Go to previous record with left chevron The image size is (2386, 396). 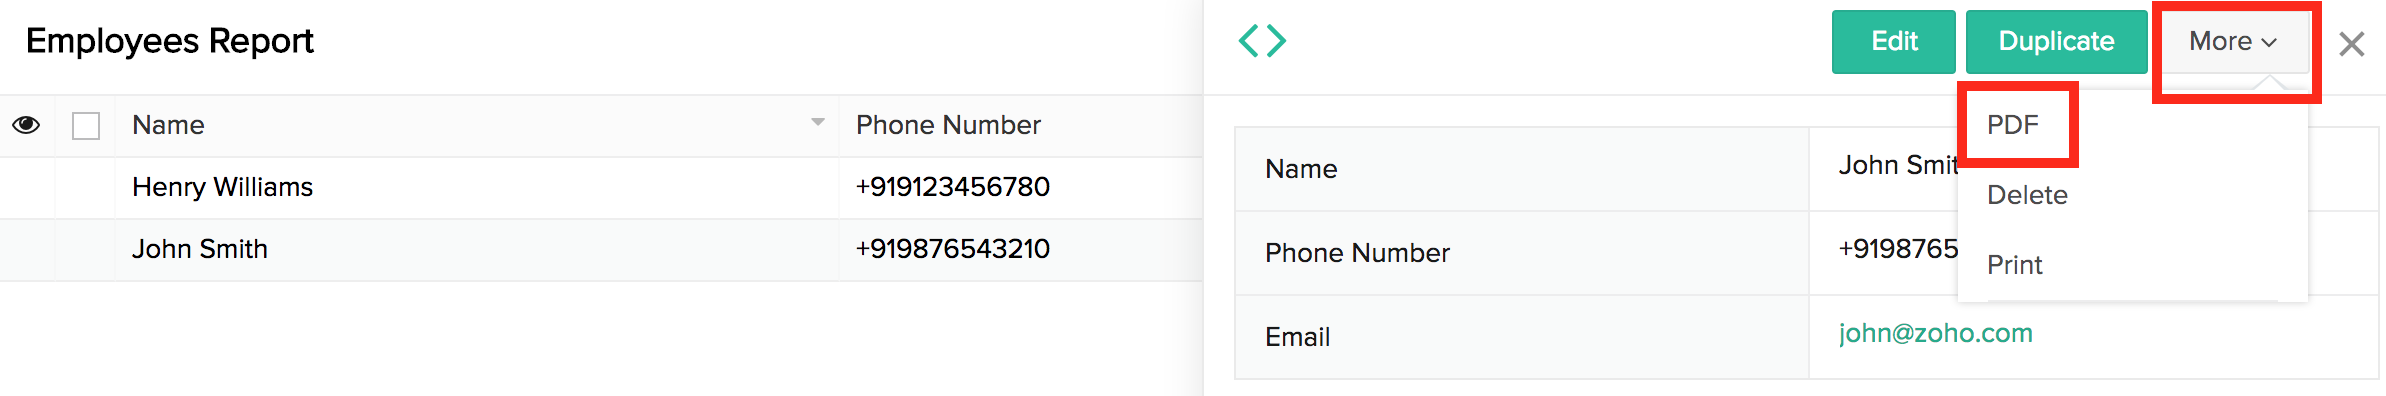coord(1249,41)
